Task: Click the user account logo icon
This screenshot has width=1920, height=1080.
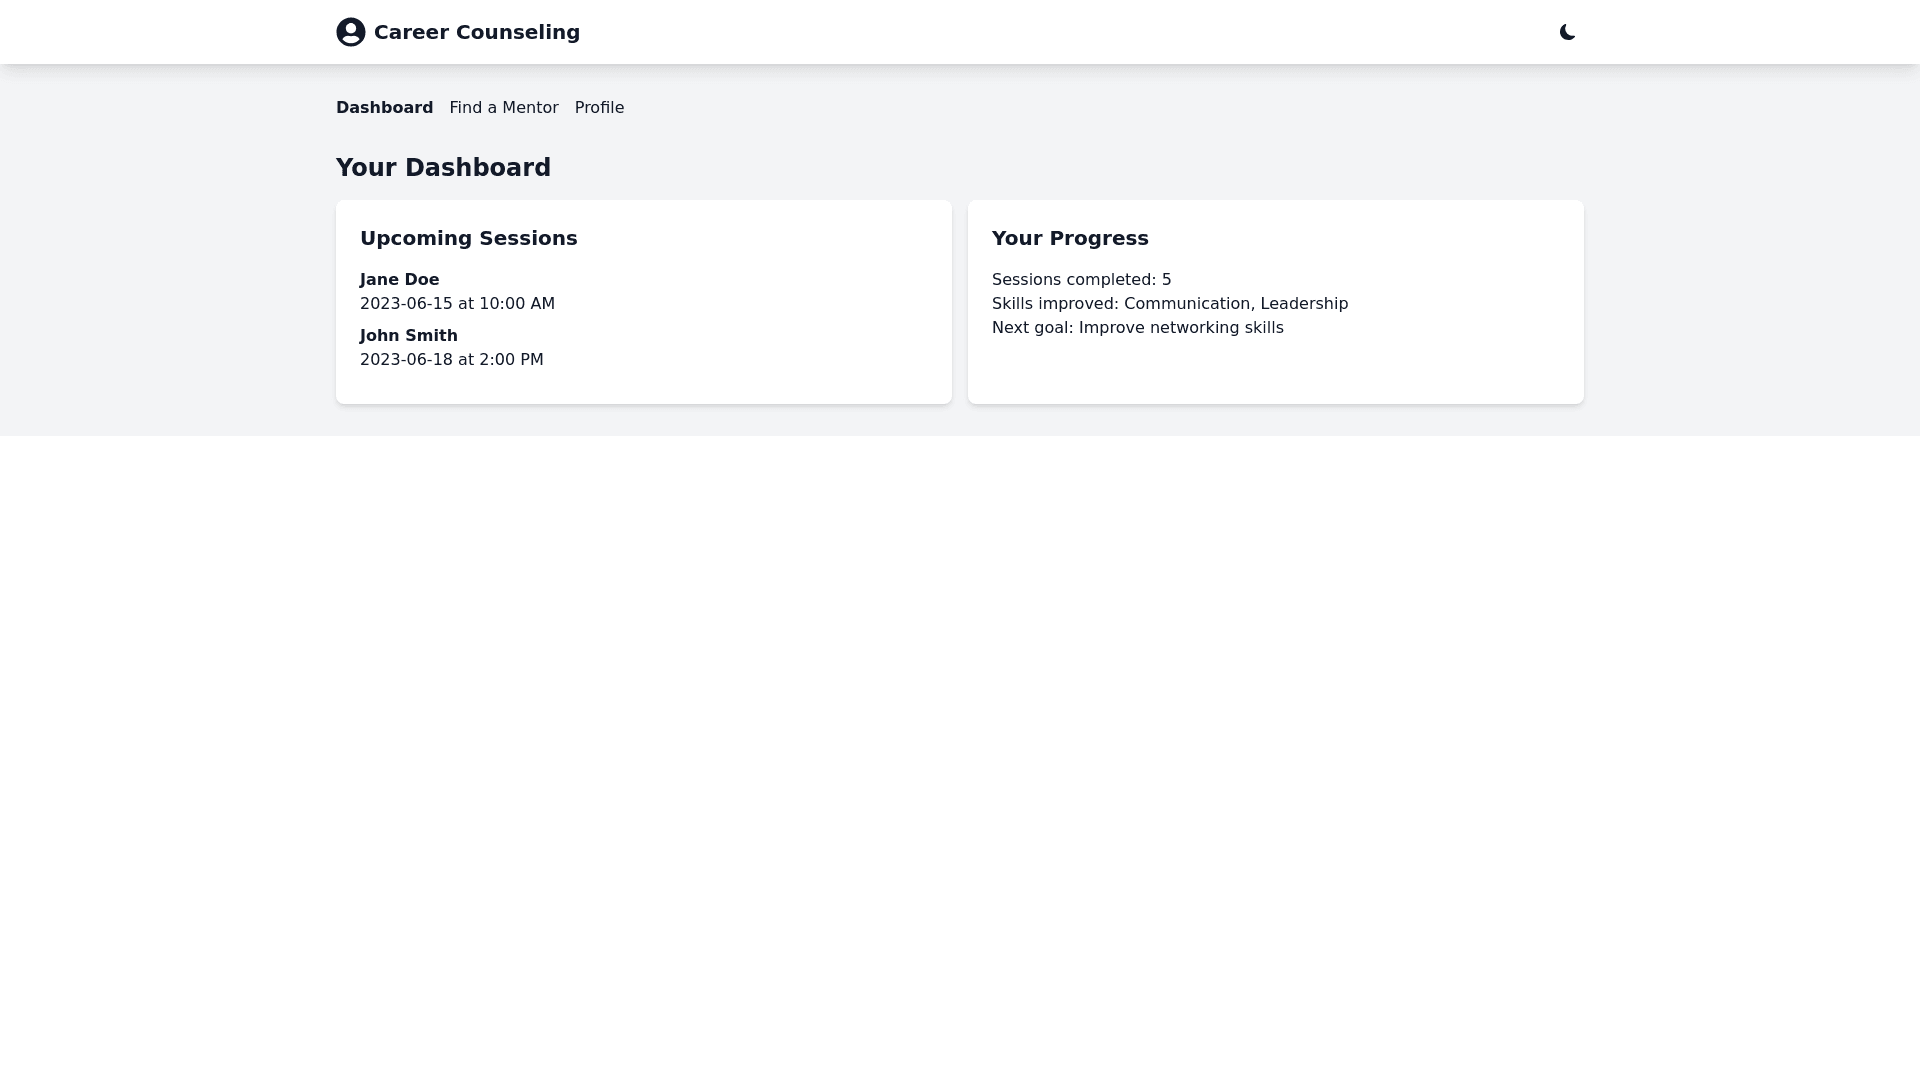Action: [351, 32]
